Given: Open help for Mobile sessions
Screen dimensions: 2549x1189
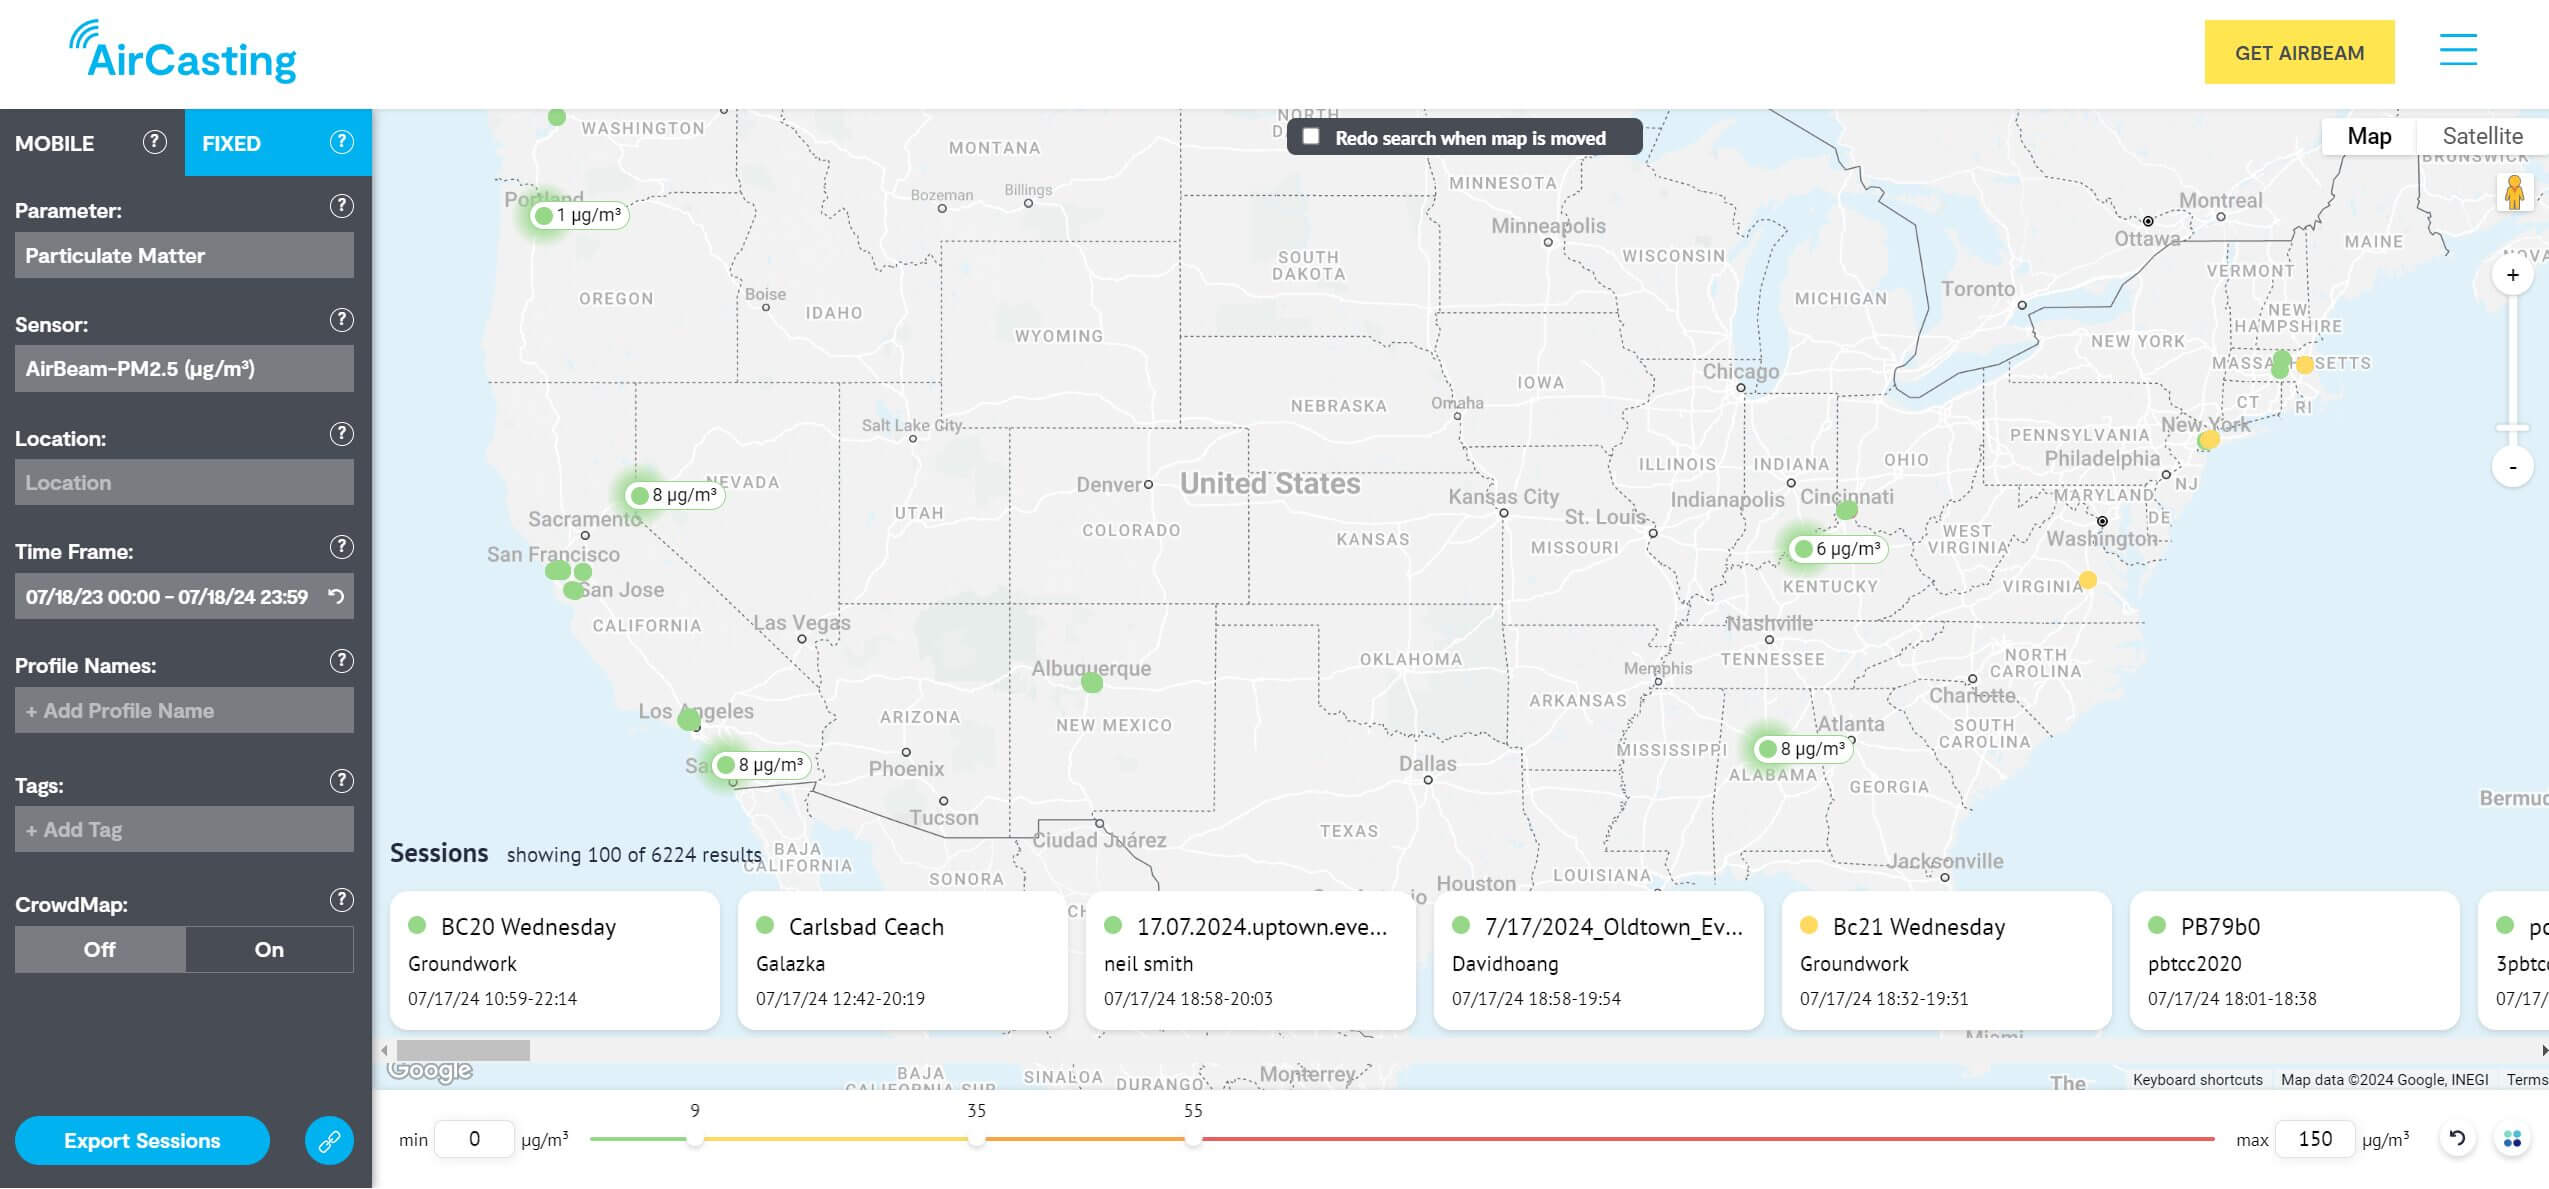Looking at the screenshot, I should (154, 142).
